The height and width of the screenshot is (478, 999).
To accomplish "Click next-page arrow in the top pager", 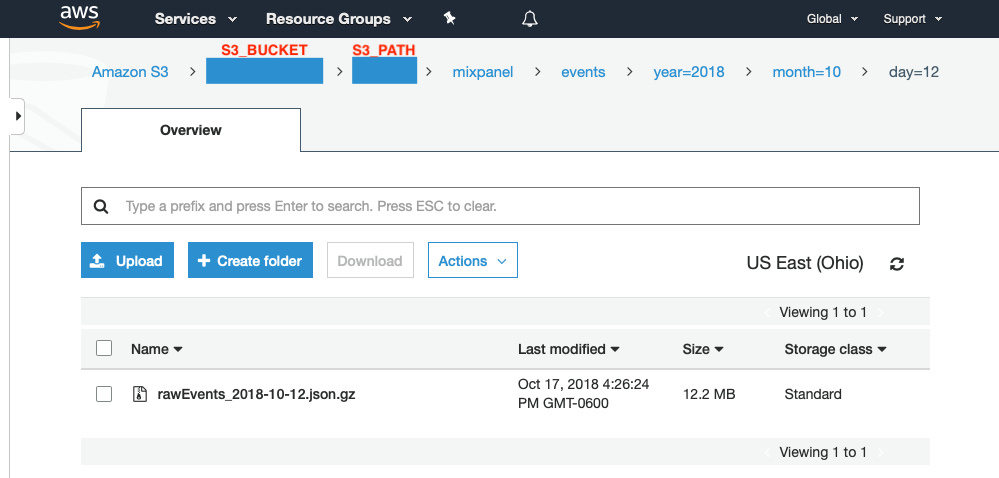I will tap(880, 312).
